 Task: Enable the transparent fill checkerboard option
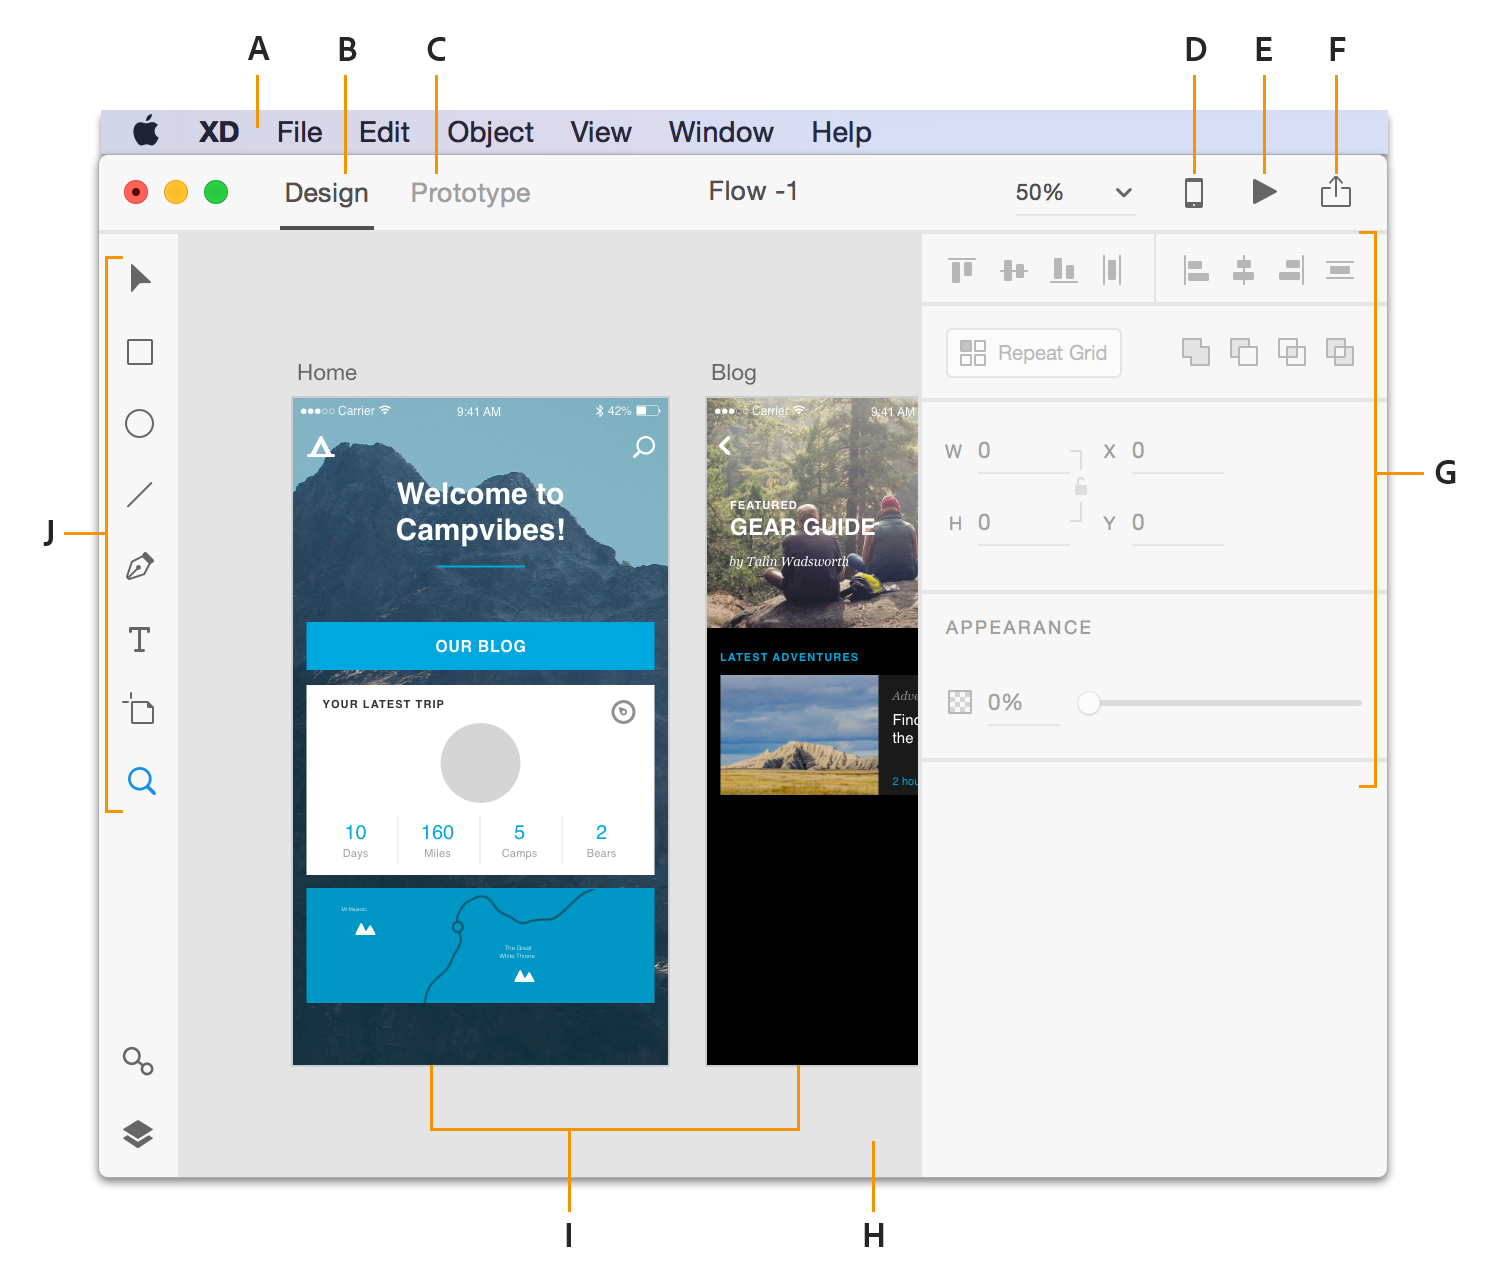(x=959, y=702)
